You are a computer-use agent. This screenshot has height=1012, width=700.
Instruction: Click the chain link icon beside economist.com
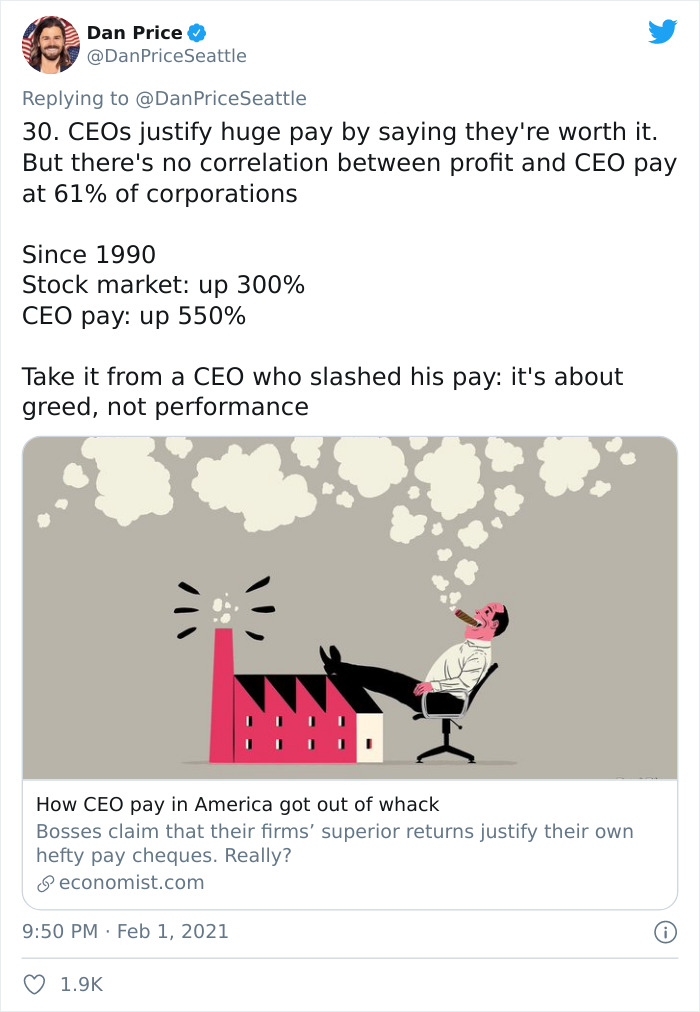(x=47, y=883)
